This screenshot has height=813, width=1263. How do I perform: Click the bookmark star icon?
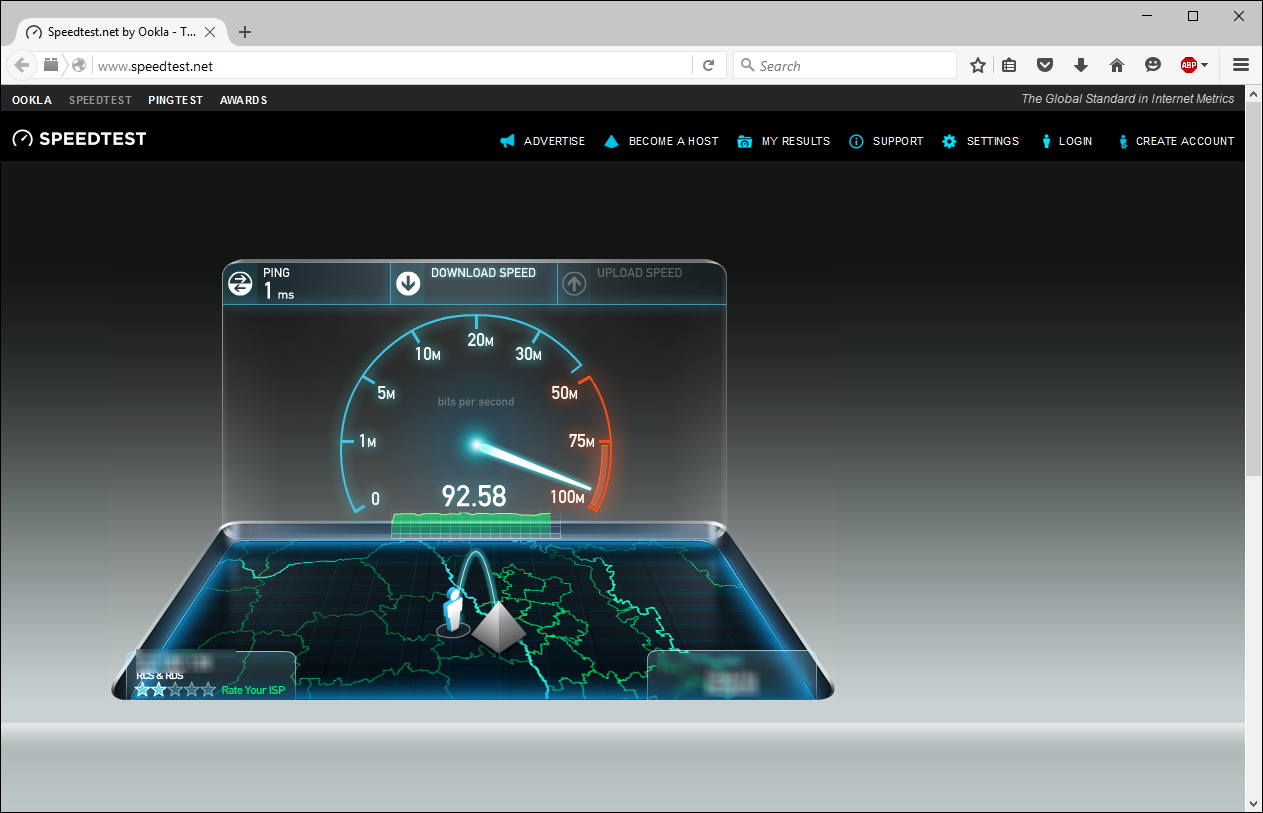[x=978, y=65]
